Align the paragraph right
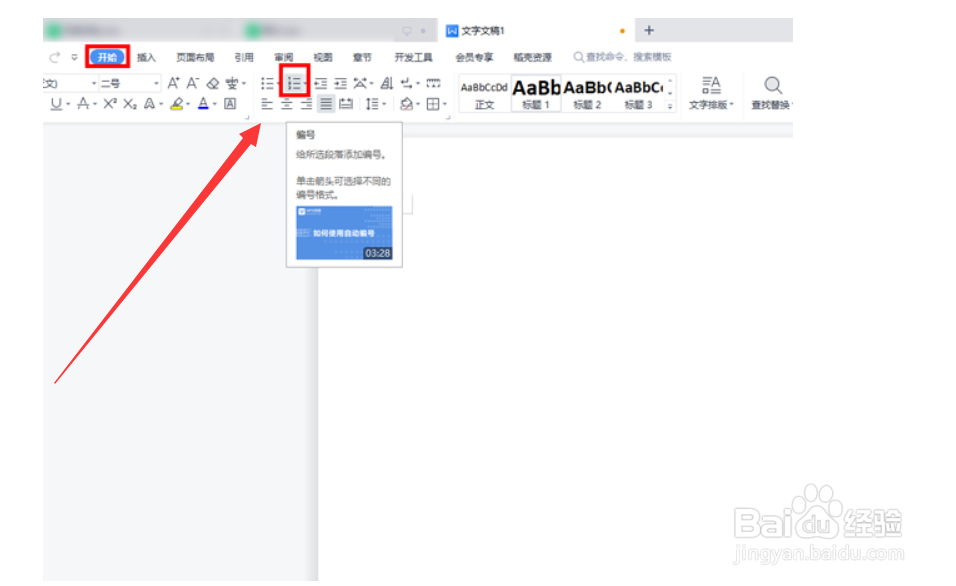 [x=306, y=104]
